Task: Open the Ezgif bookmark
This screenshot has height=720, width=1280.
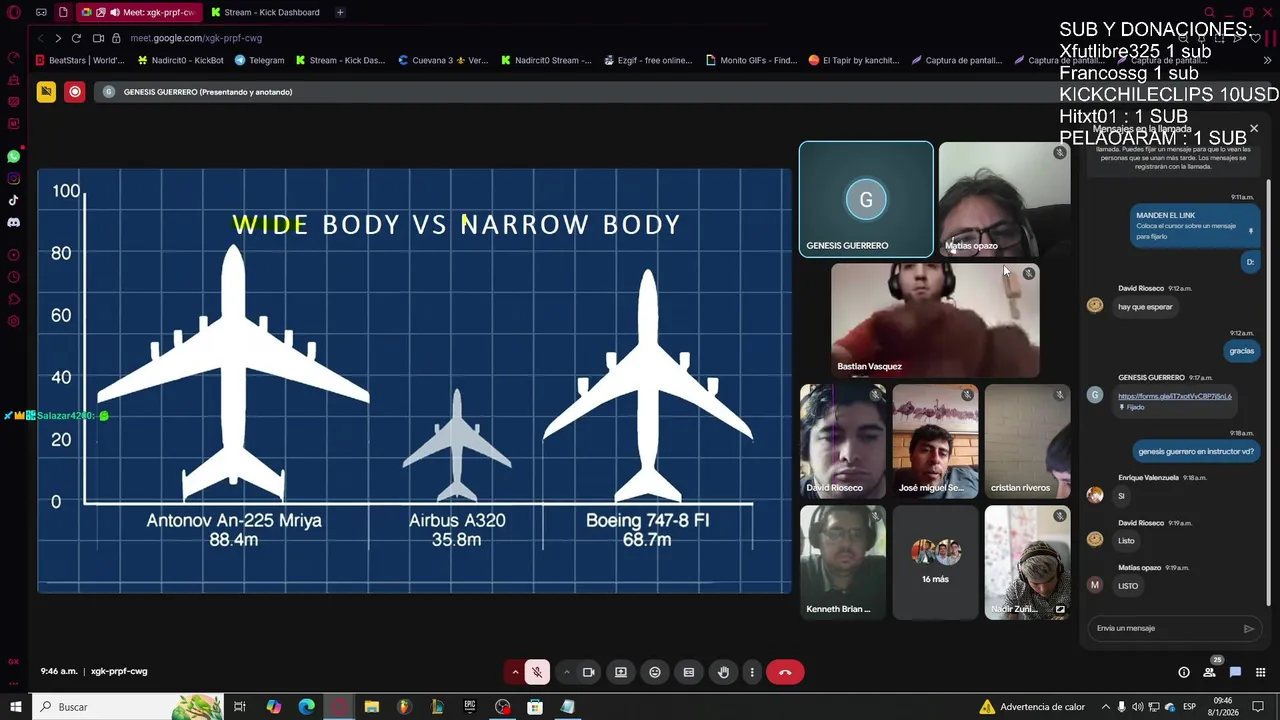Action: (x=648, y=60)
